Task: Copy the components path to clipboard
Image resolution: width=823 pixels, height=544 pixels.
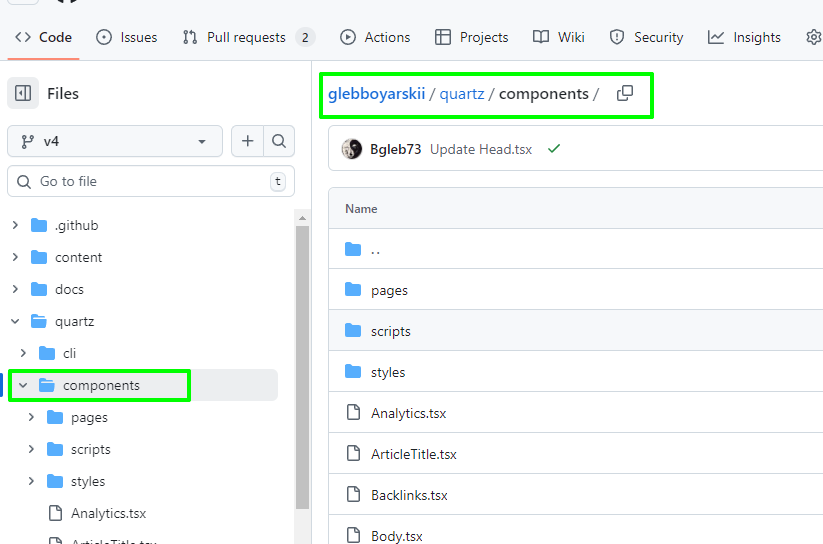Action: (625, 94)
